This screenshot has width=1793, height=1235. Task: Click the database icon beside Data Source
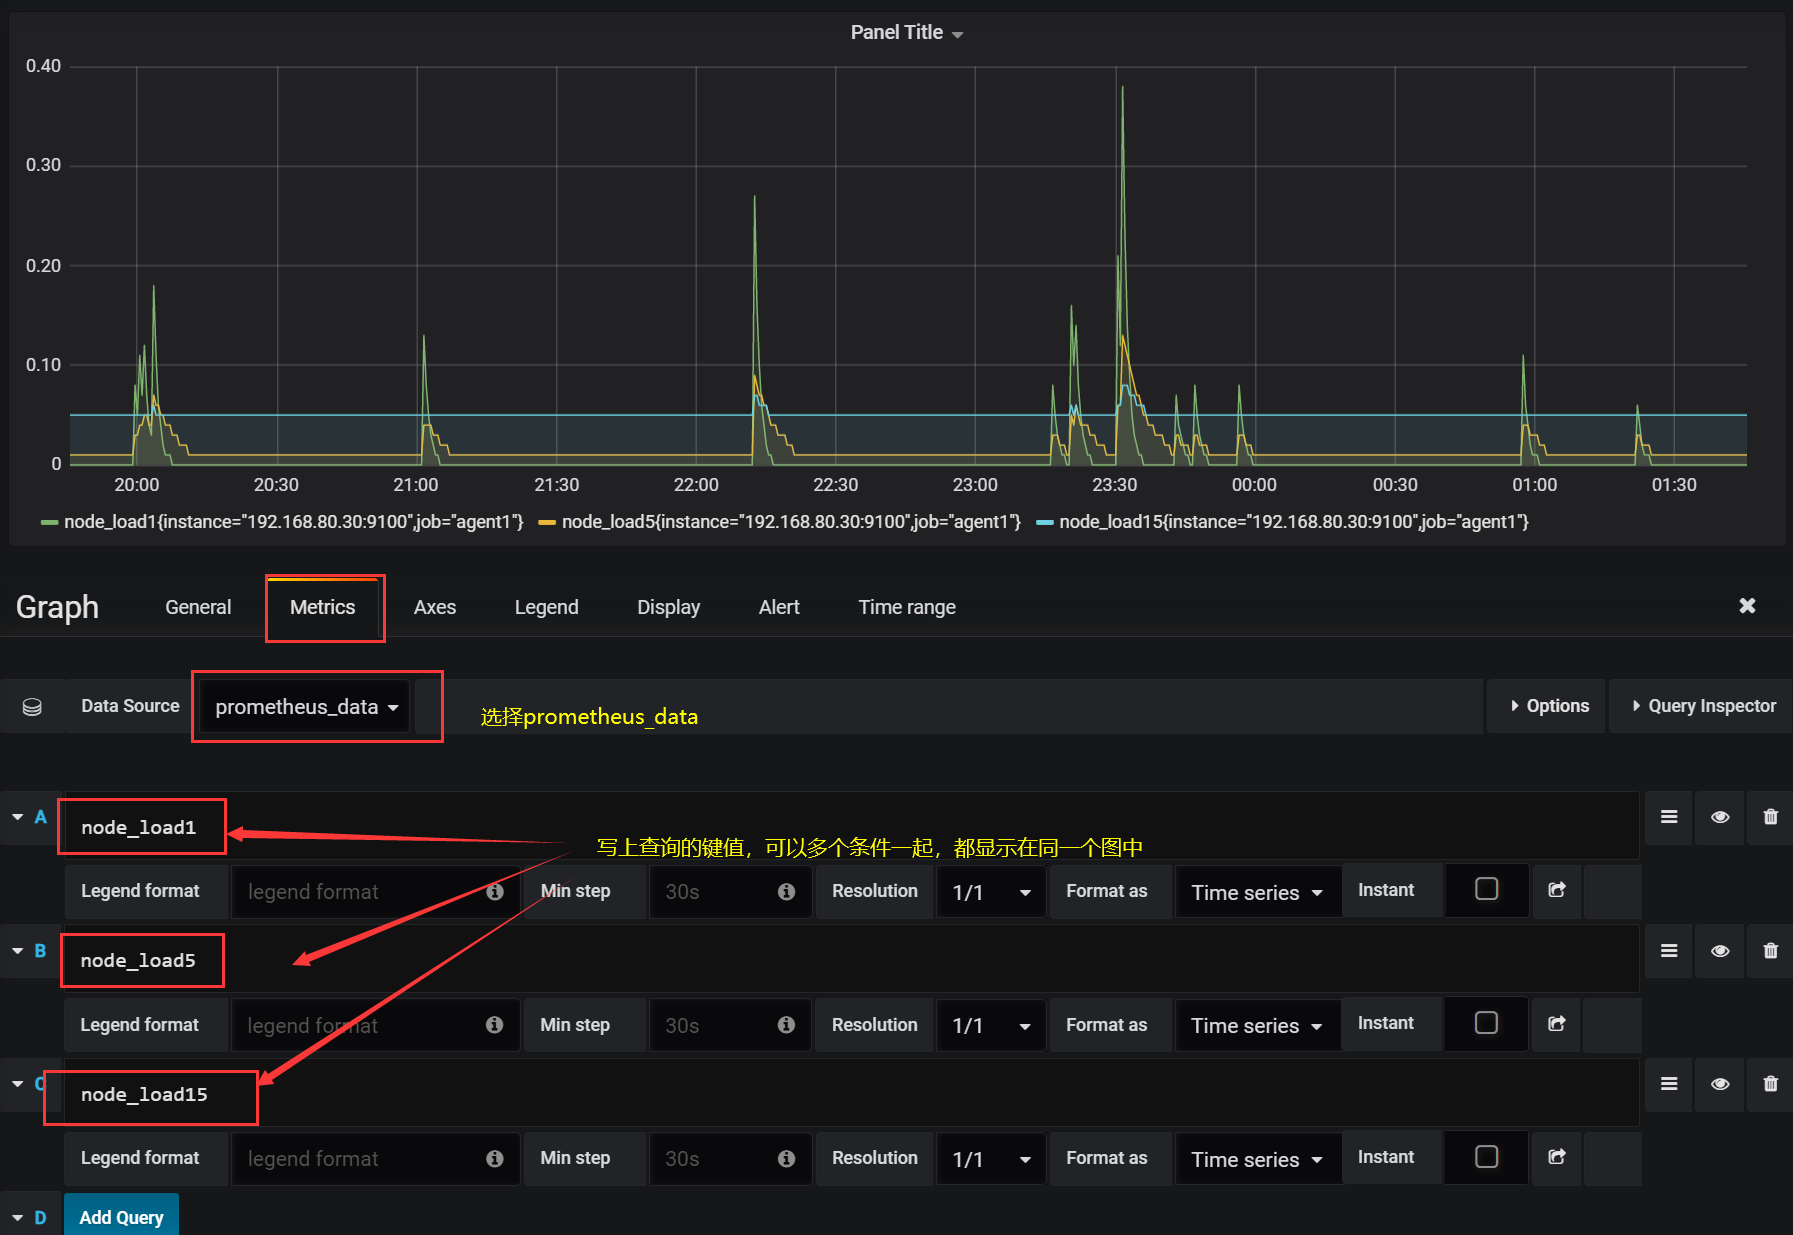click(x=32, y=707)
